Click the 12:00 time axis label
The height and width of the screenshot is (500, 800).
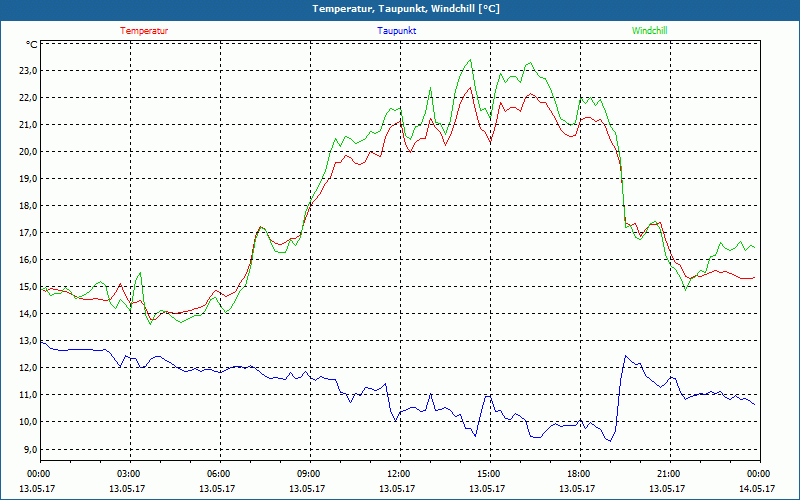tap(397, 474)
